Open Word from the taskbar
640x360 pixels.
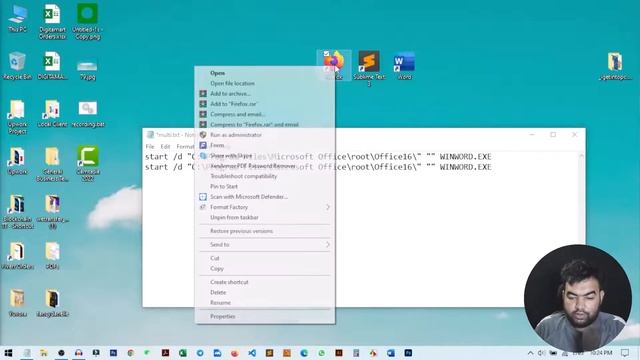point(391,353)
